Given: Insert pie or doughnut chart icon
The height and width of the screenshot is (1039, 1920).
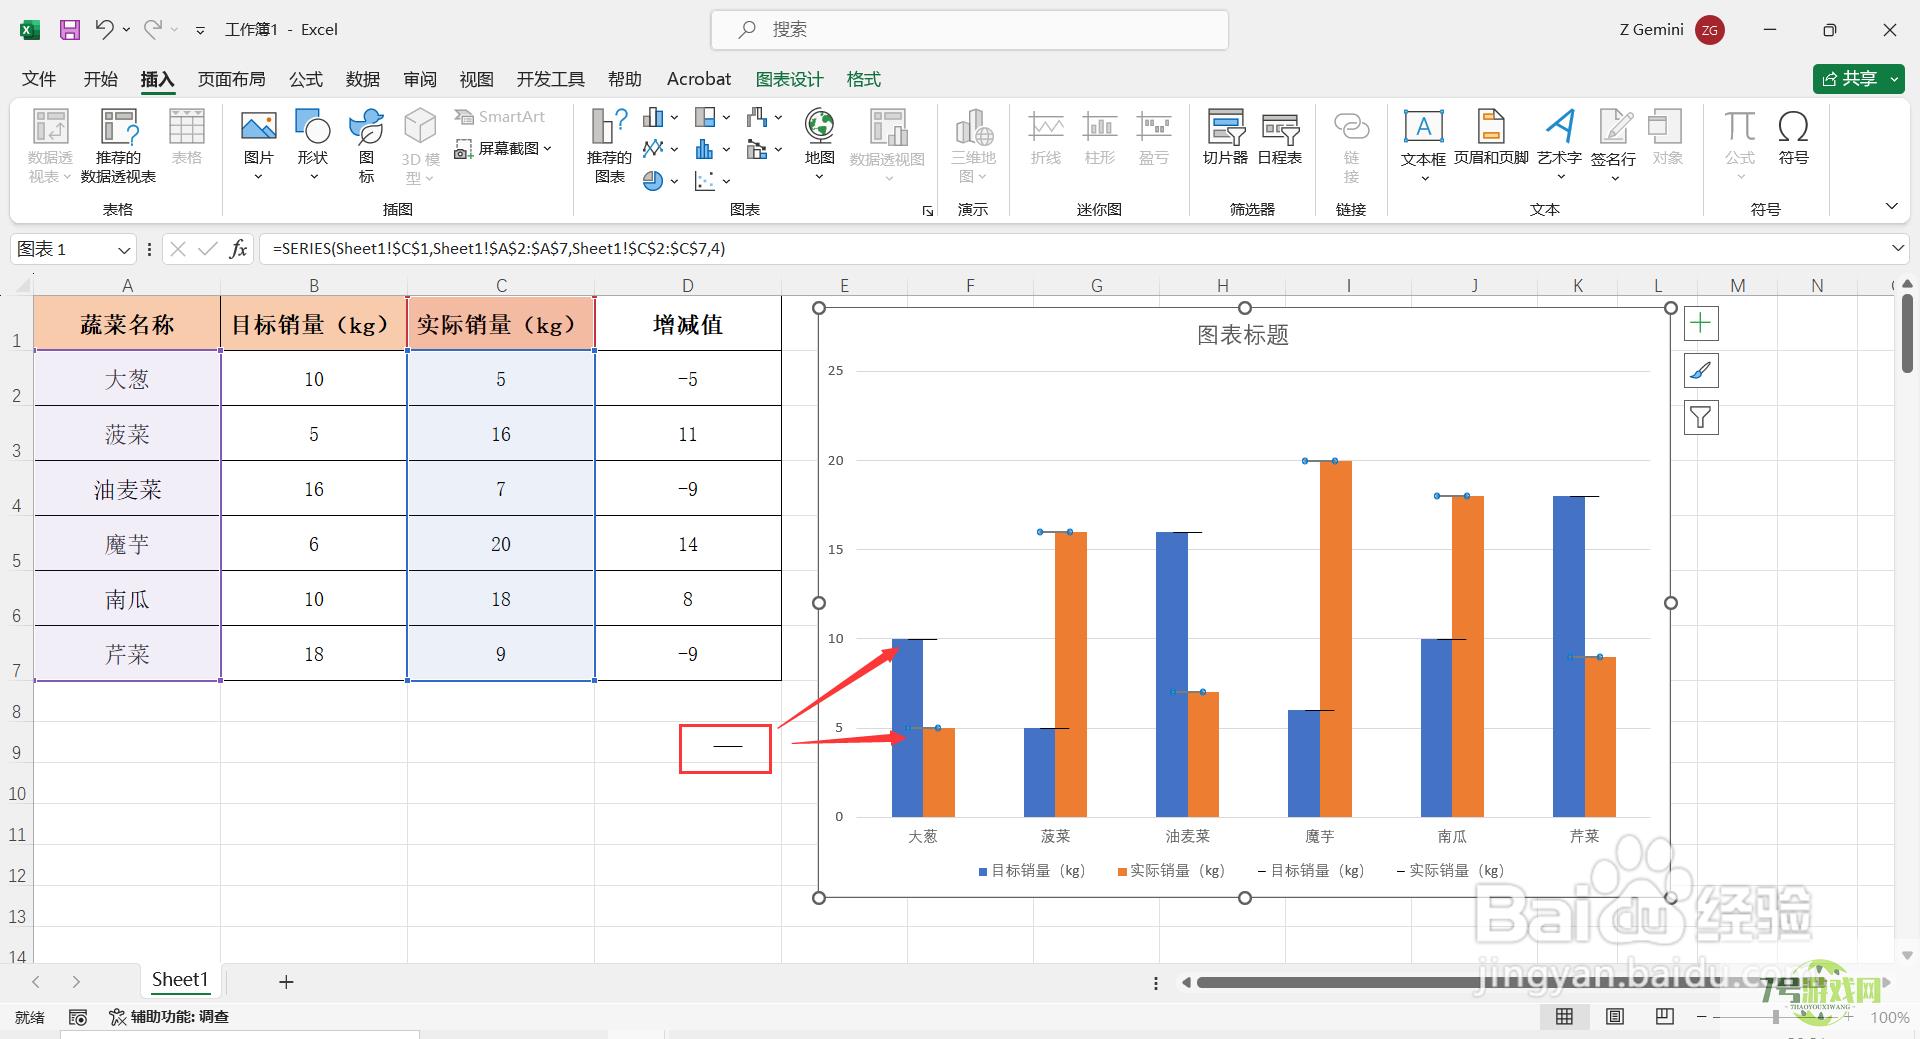Looking at the screenshot, I should [x=653, y=181].
